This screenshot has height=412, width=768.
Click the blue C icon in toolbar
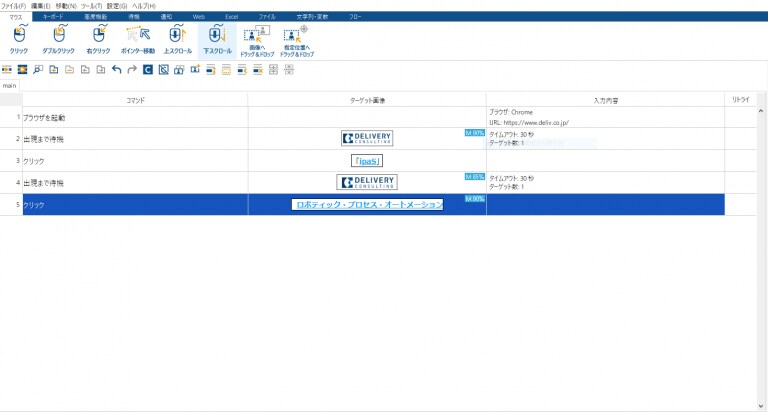[x=147, y=70]
